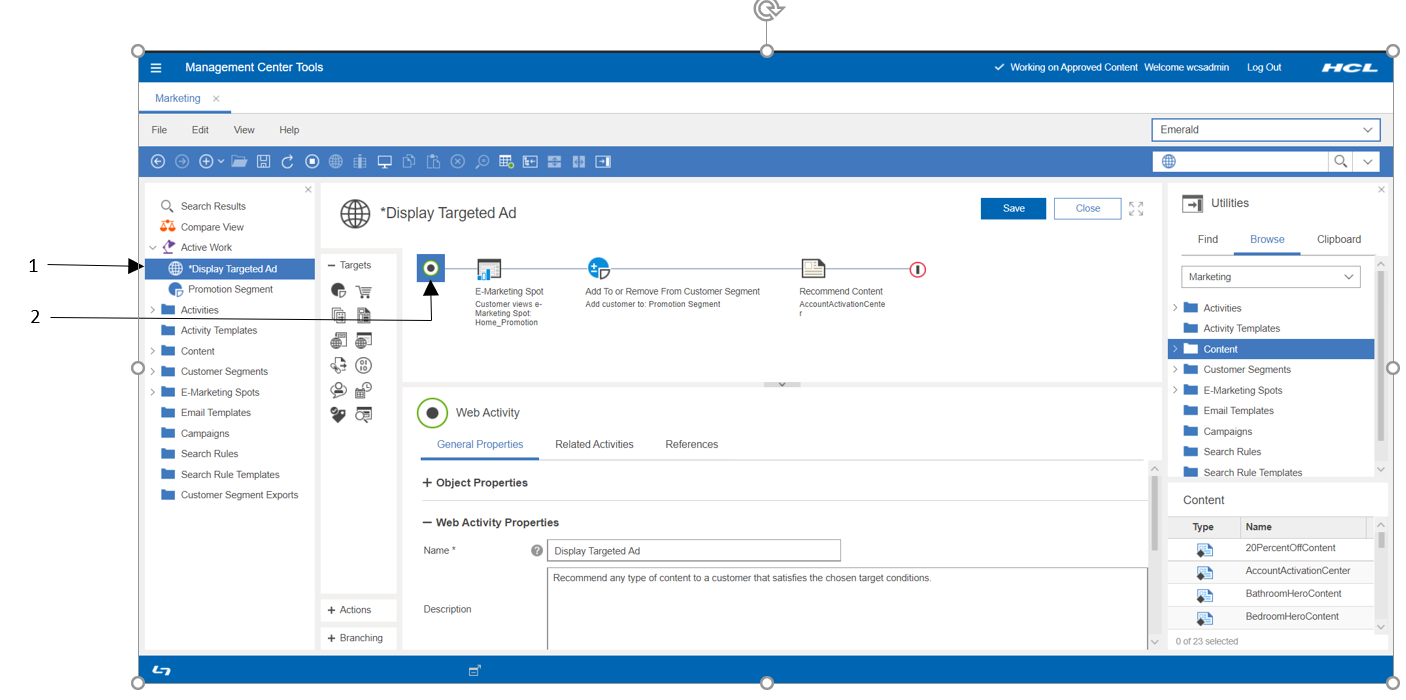Select the Recommend Content action icon
Image resolution: width=1406 pixels, height=700 pixels.
click(813, 269)
